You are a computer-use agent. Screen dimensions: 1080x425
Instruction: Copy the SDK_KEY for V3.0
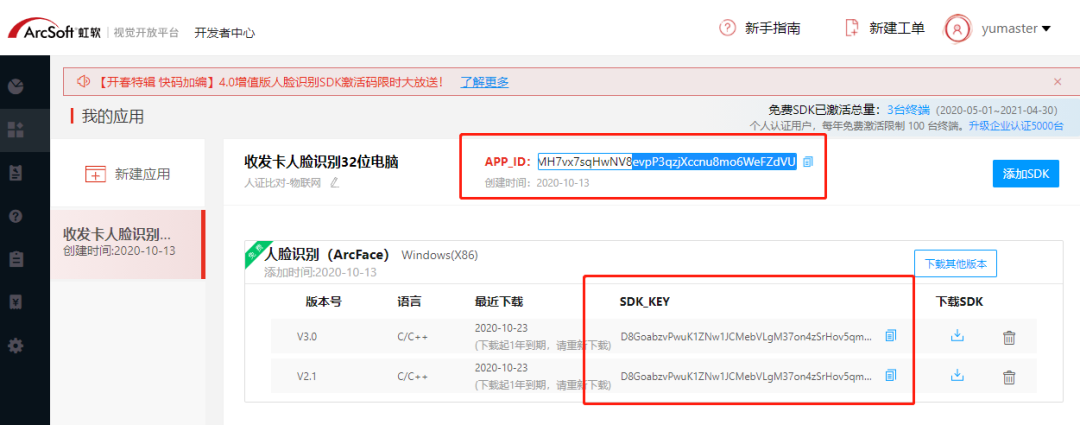891,336
